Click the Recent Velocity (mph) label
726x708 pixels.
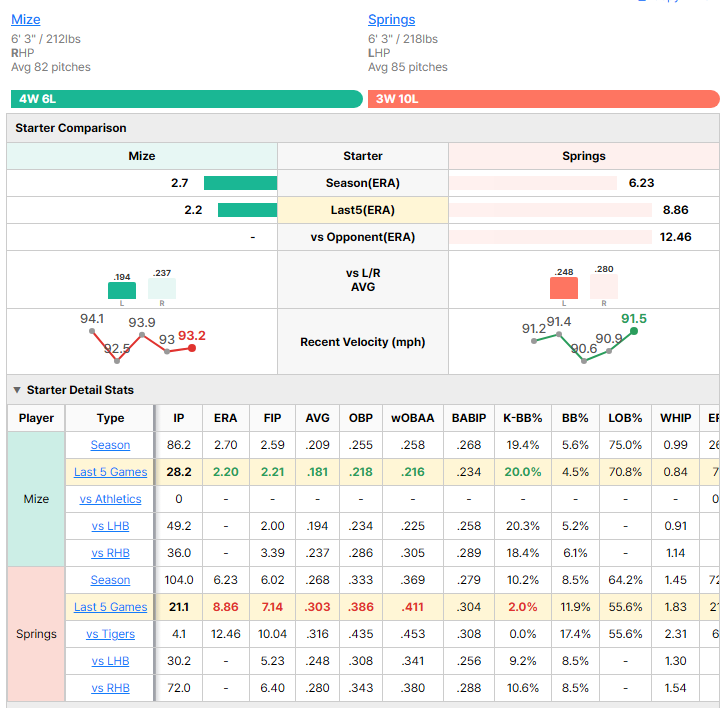point(363,342)
